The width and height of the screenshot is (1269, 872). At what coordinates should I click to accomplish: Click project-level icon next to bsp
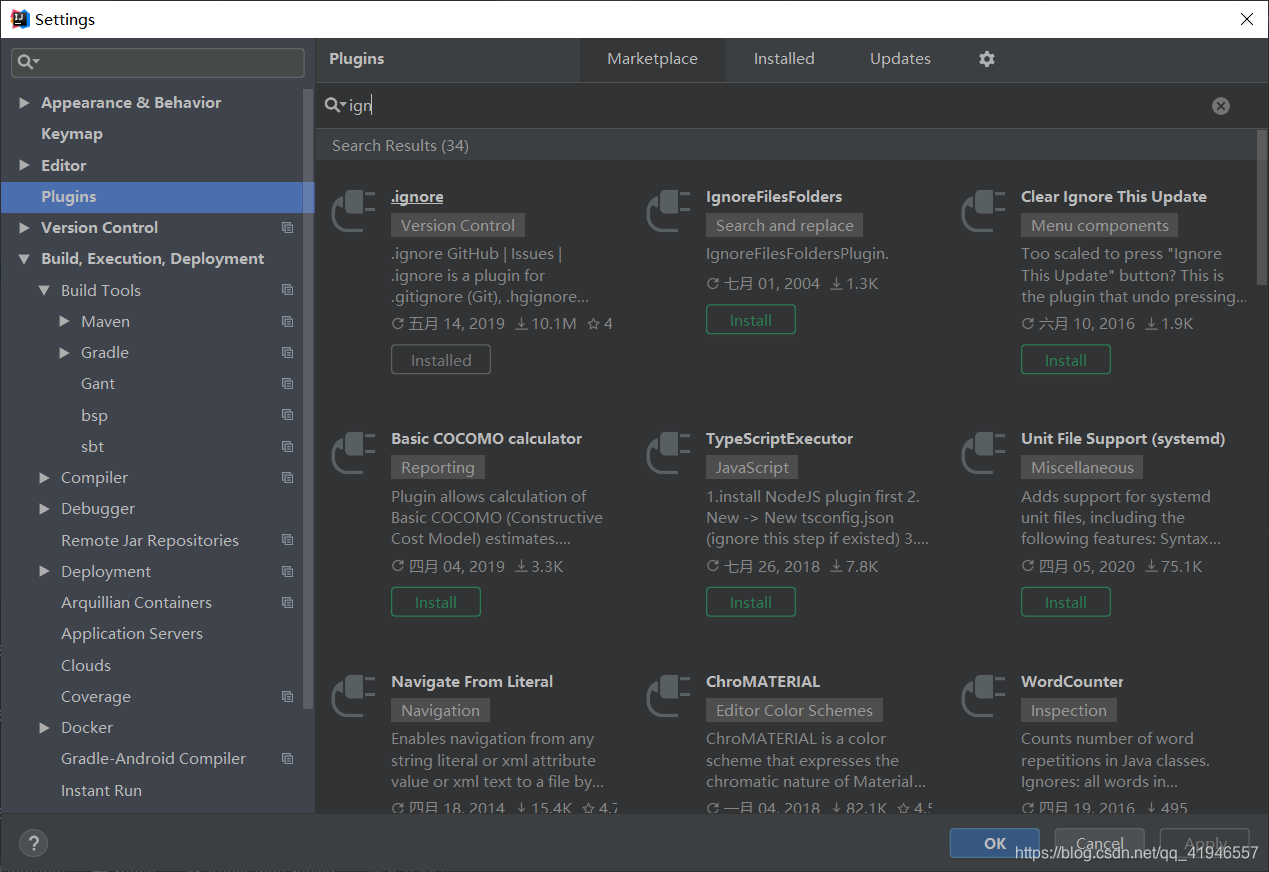tap(288, 415)
